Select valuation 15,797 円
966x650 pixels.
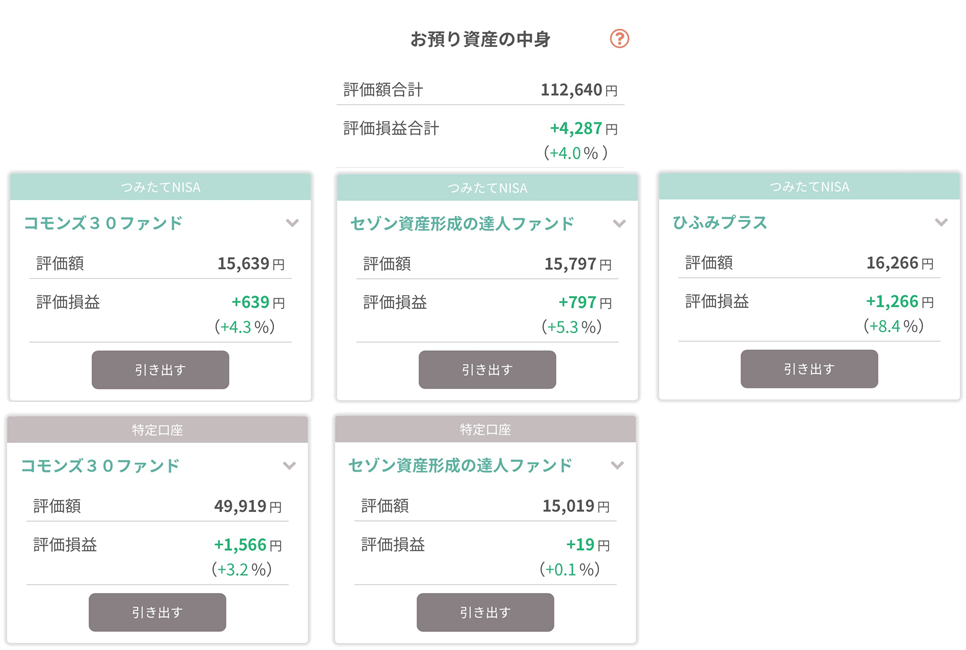coord(578,264)
